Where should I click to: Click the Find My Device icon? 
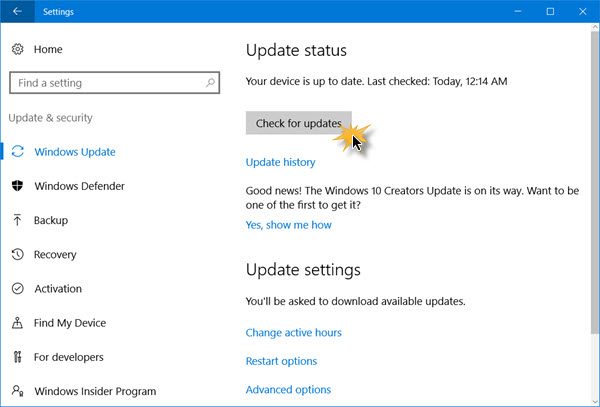(18, 323)
